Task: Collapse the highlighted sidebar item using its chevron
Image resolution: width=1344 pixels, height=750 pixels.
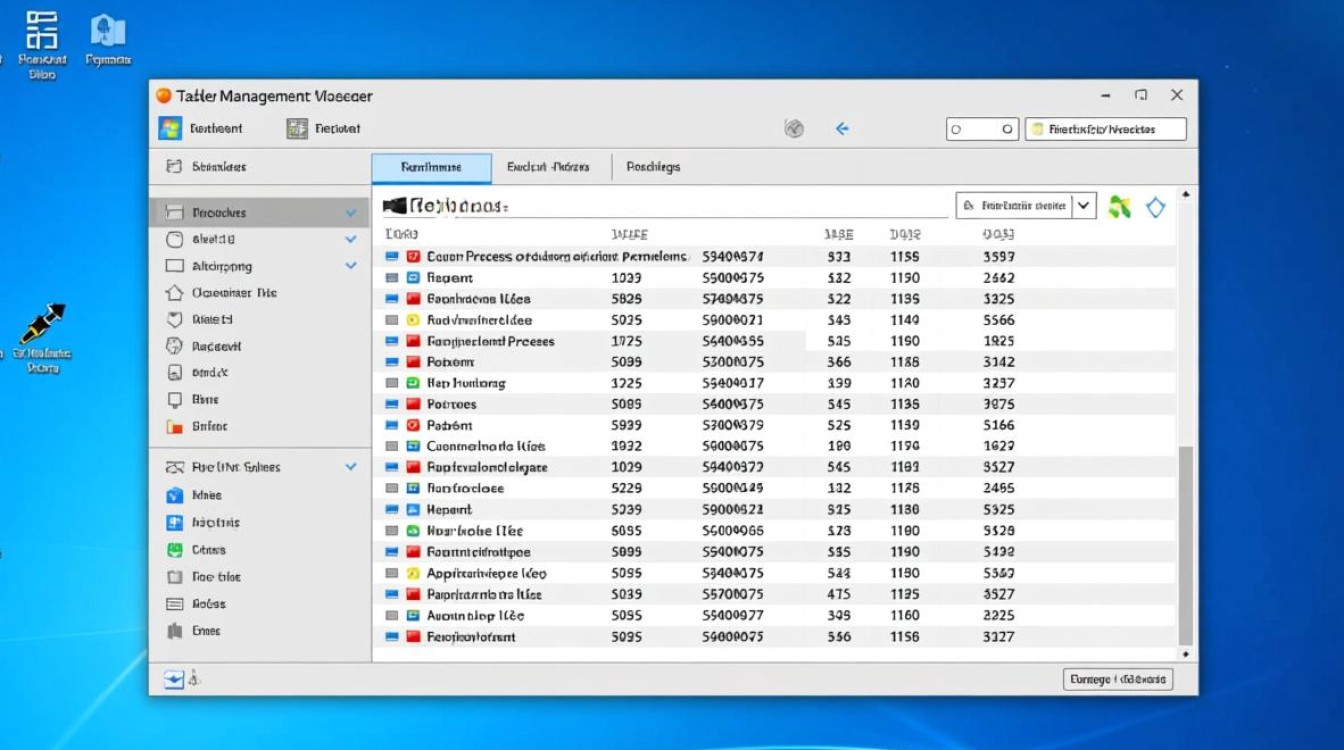Action: (351, 213)
